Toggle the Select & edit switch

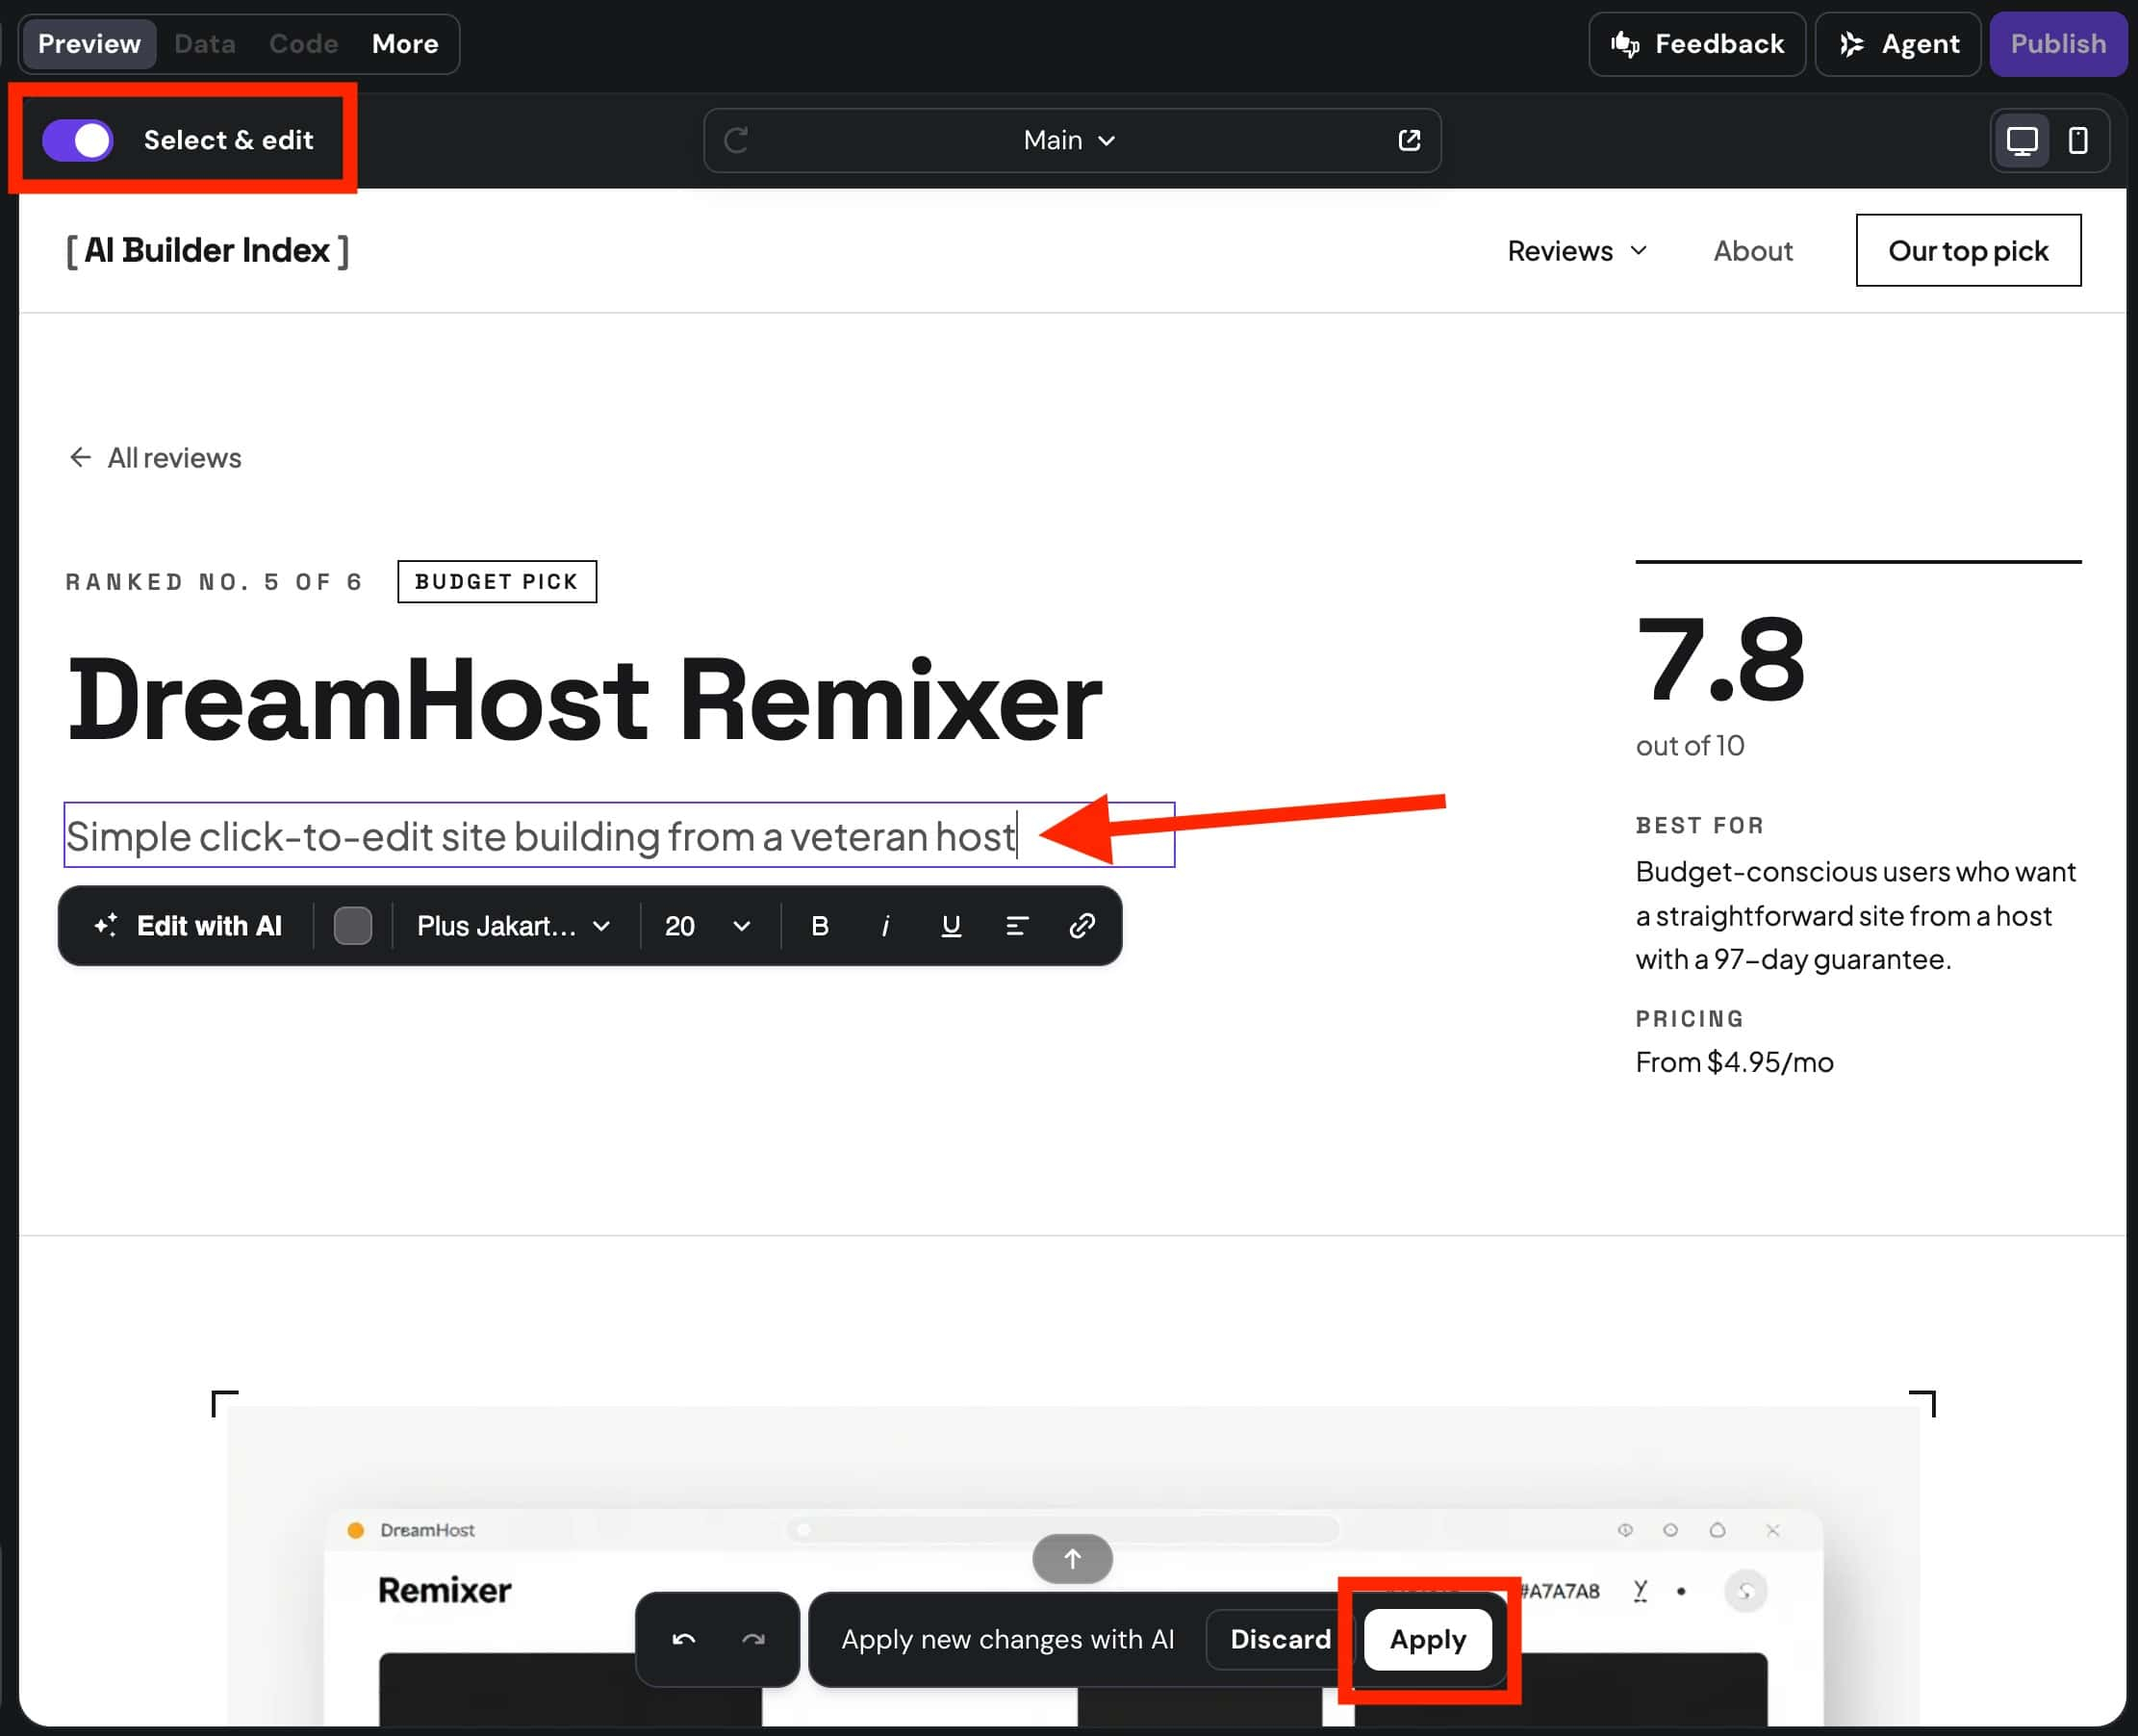[78, 140]
